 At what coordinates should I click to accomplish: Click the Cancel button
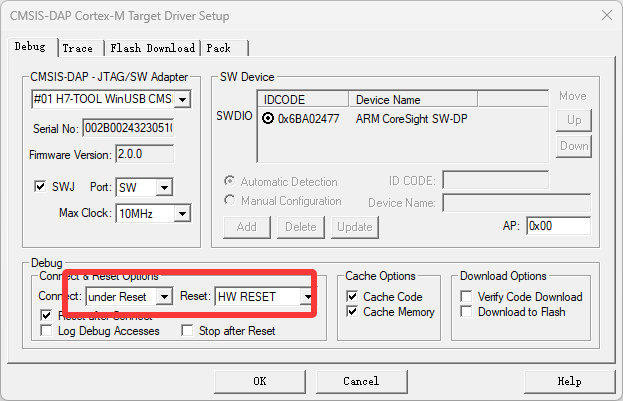click(361, 381)
